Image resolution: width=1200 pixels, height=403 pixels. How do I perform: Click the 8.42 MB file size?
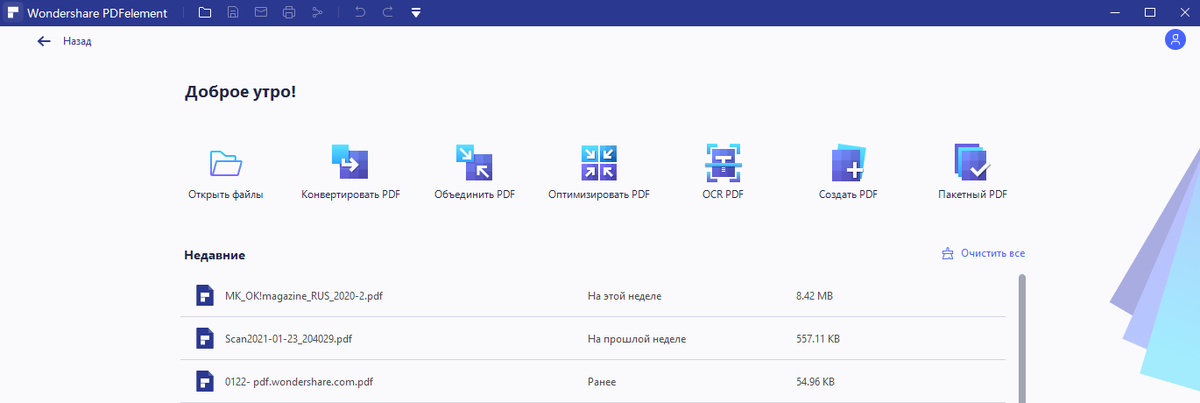tap(815, 296)
